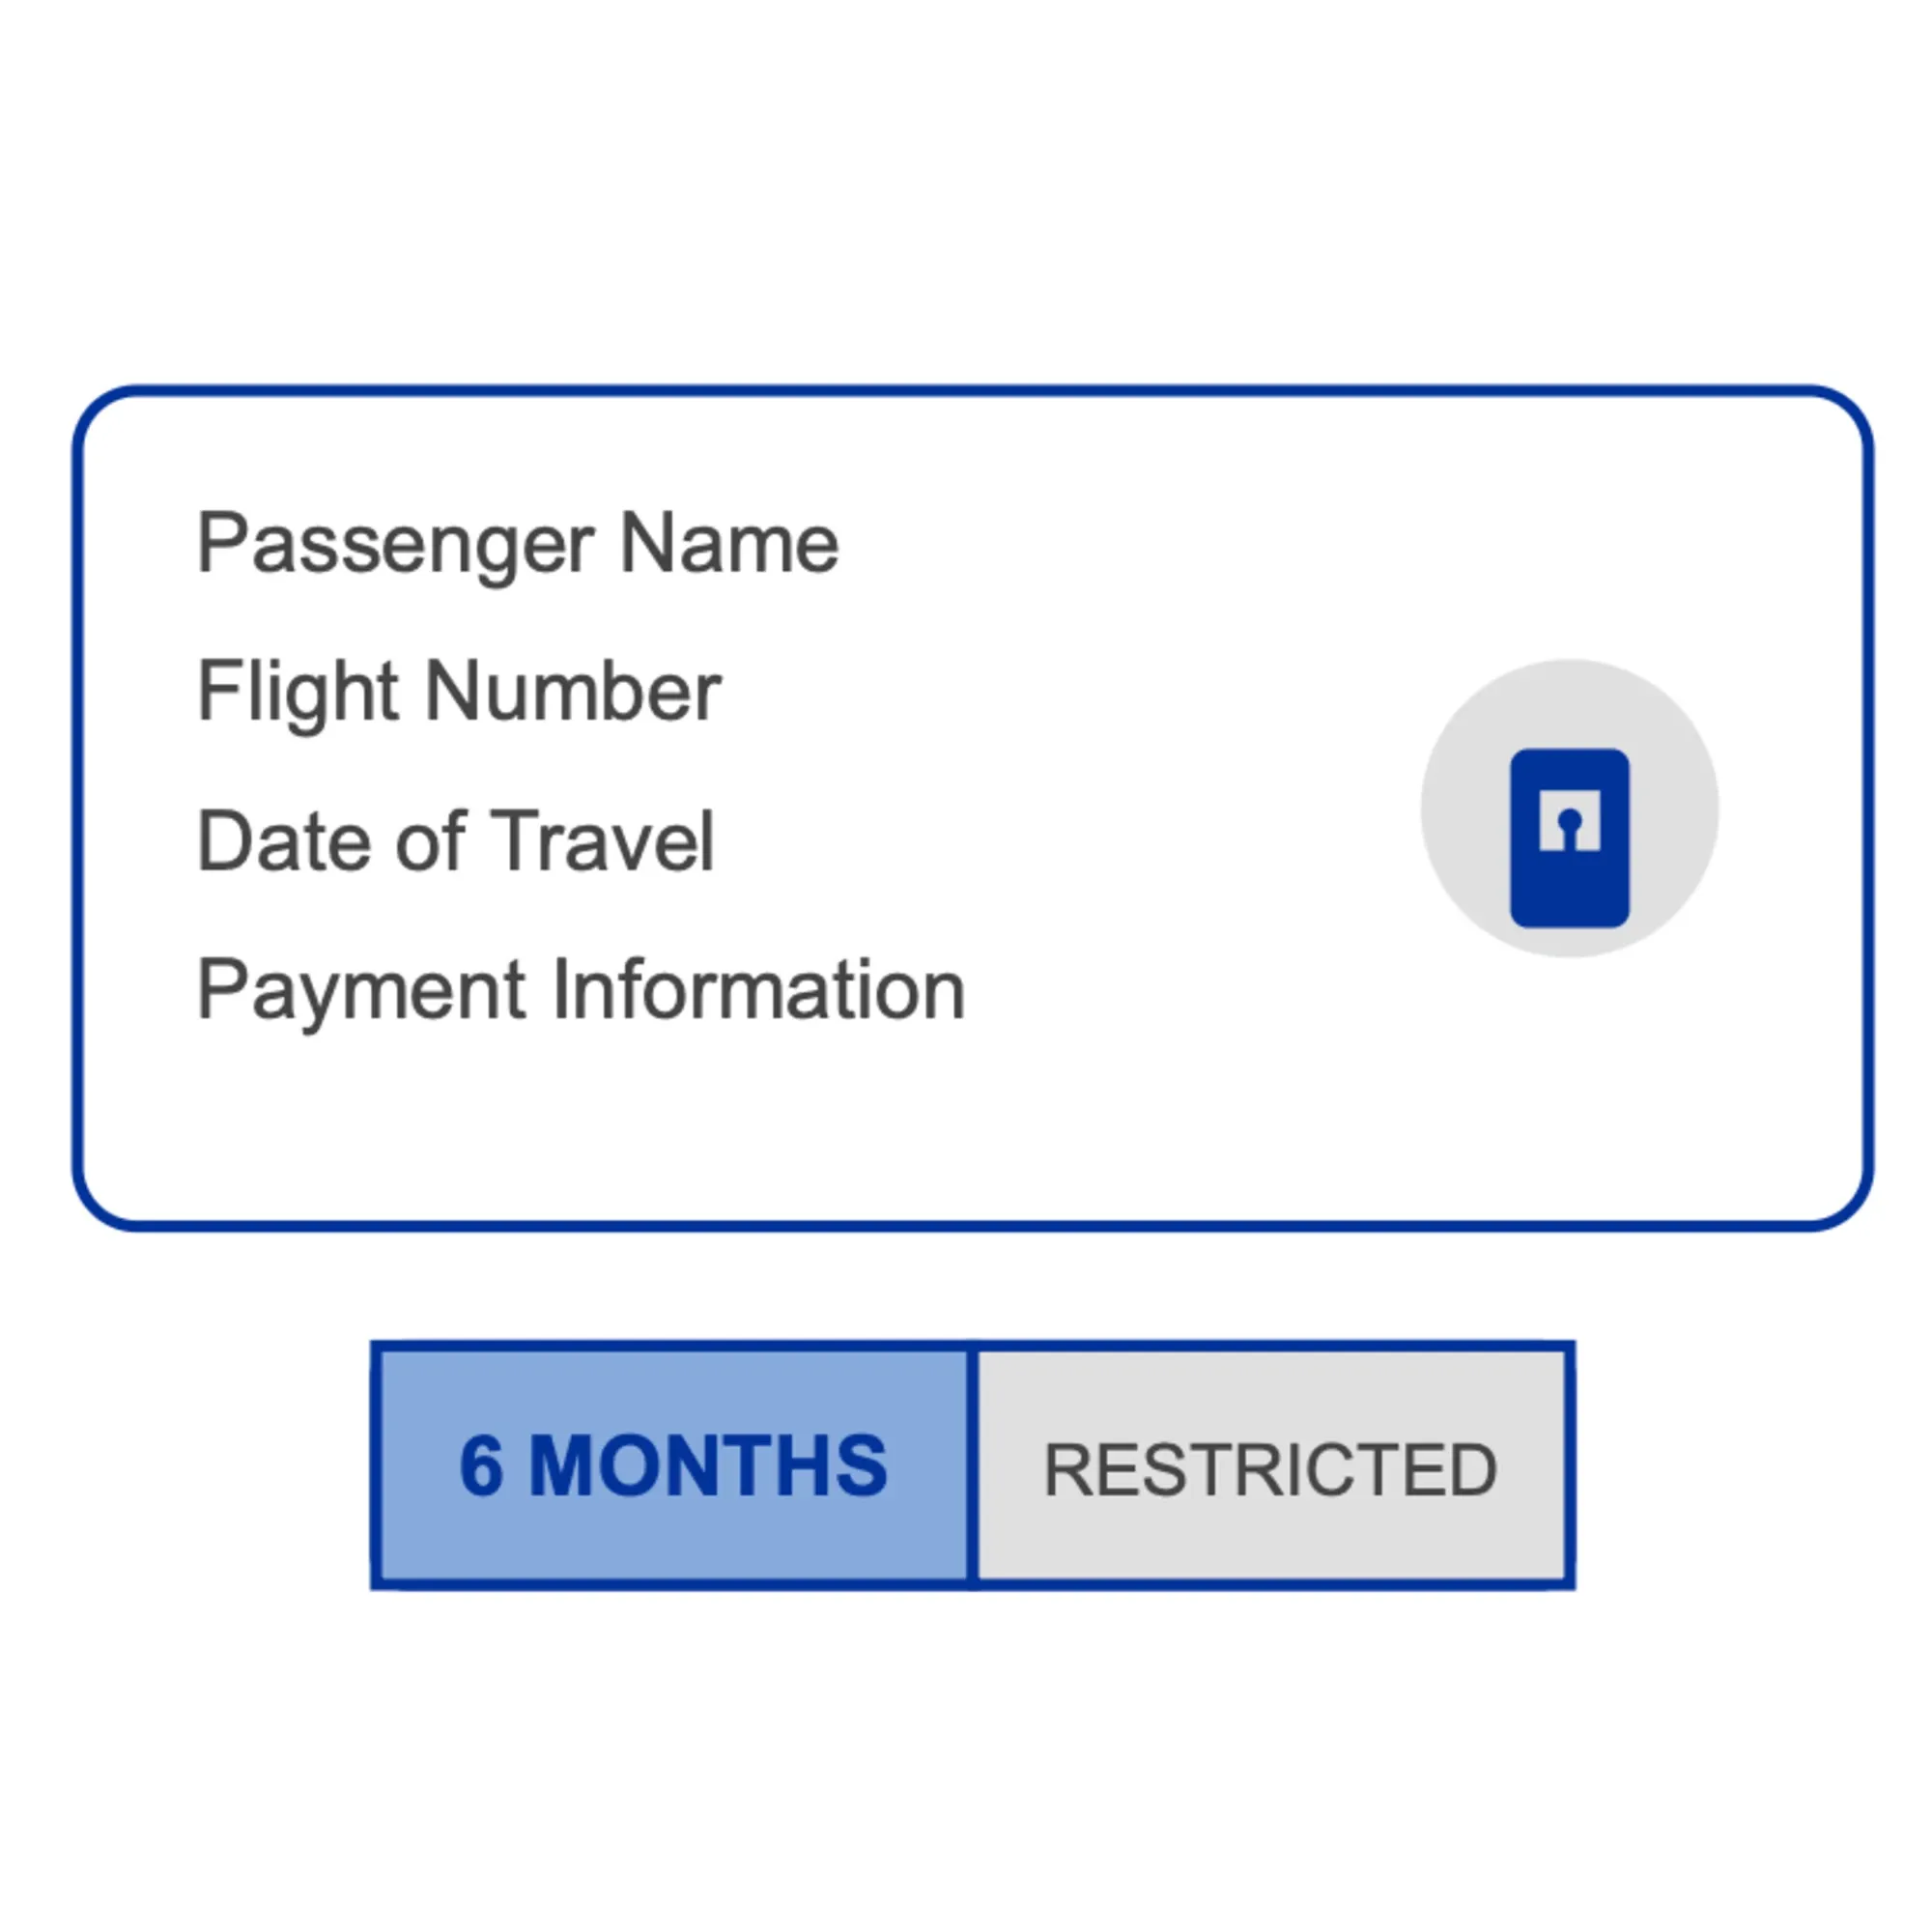Click the word MONTHS in blue segment
The width and height of the screenshot is (1932, 1932).
[708, 1467]
